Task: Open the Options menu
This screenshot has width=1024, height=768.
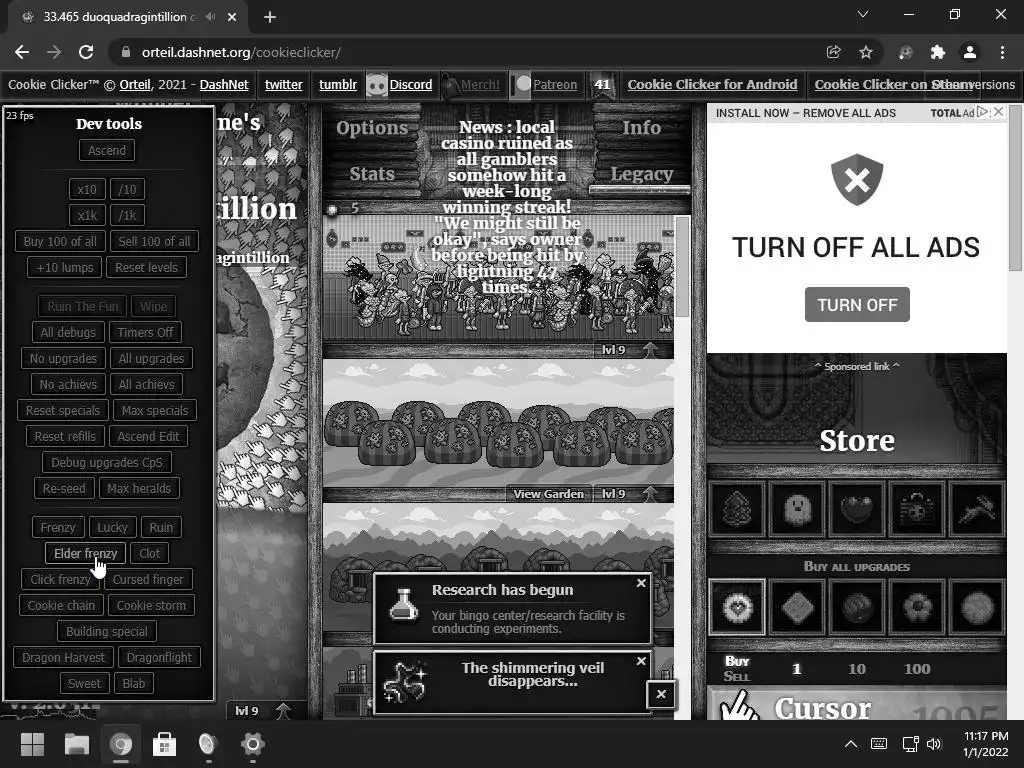Action: 372,128
